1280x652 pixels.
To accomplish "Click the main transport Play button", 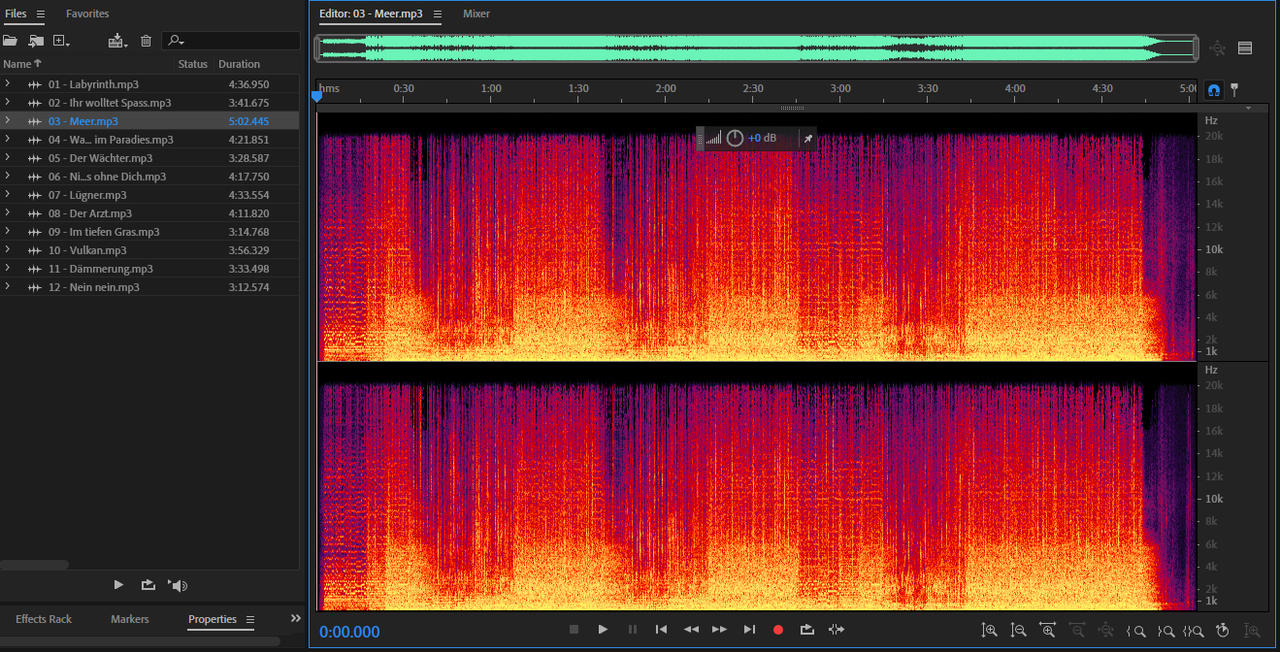I will point(603,629).
